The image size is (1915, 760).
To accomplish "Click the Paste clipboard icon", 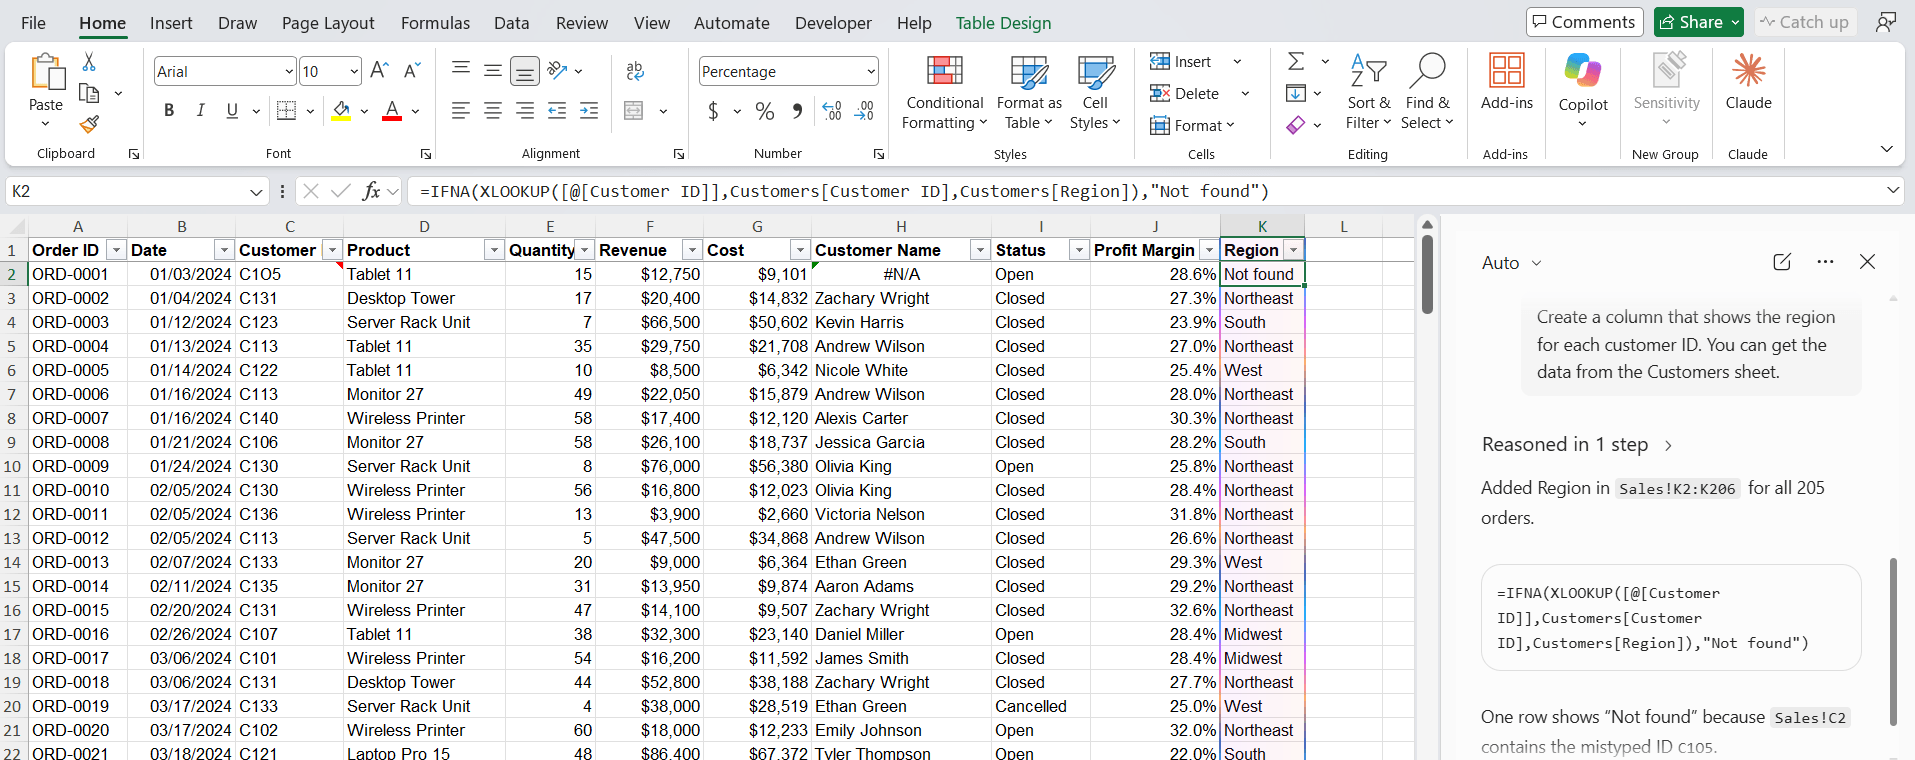I will point(46,72).
